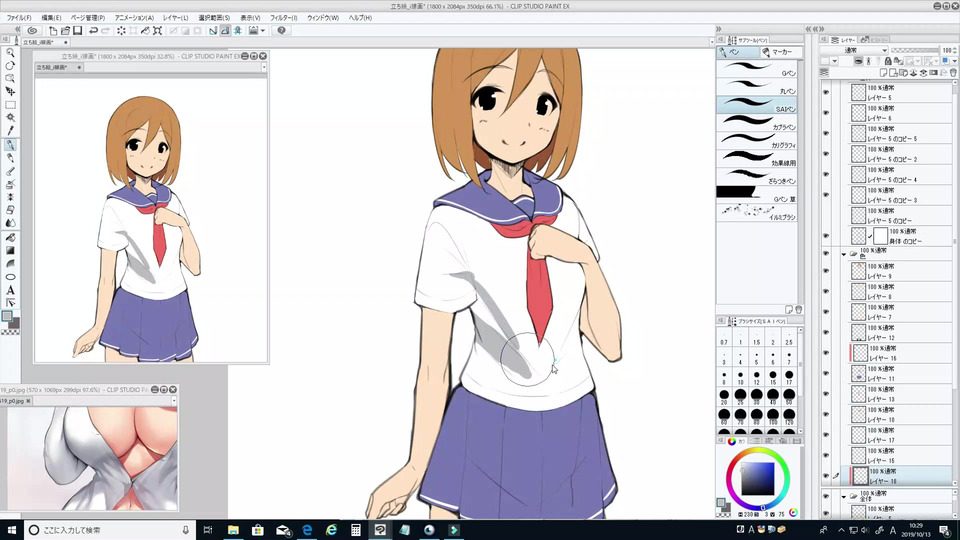Switch to the マーカー sub tool tab

point(779,52)
